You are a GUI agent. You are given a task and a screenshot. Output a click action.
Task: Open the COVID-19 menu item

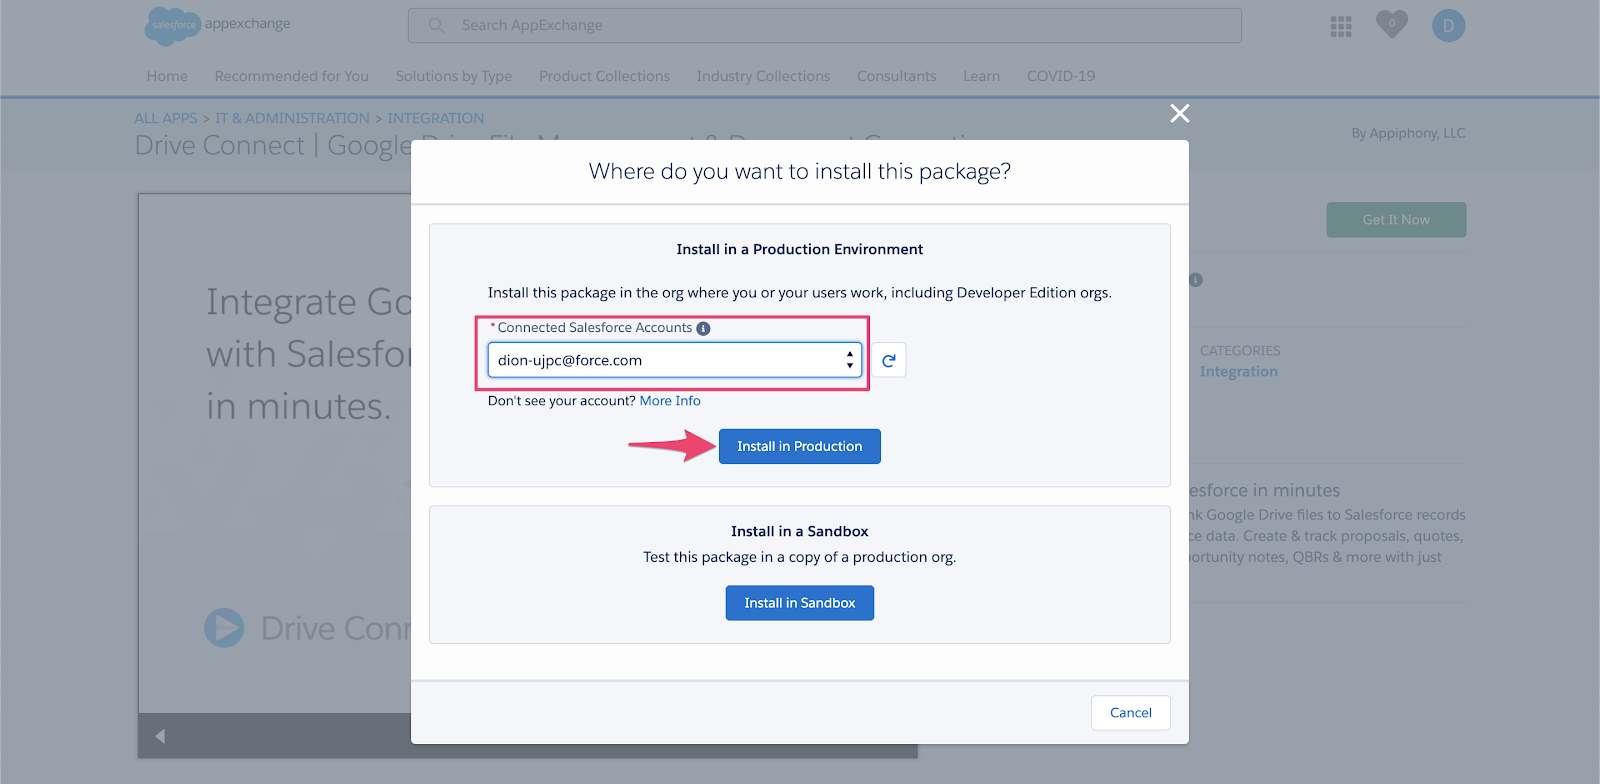(x=1061, y=76)
